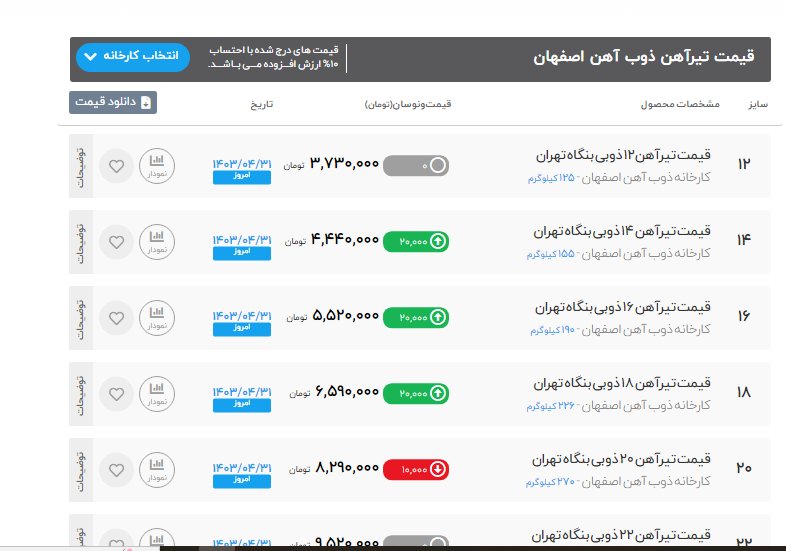Favorite the size 16 beam with heart
Viewport: 786px width, 551px height.
pos(117,317)
